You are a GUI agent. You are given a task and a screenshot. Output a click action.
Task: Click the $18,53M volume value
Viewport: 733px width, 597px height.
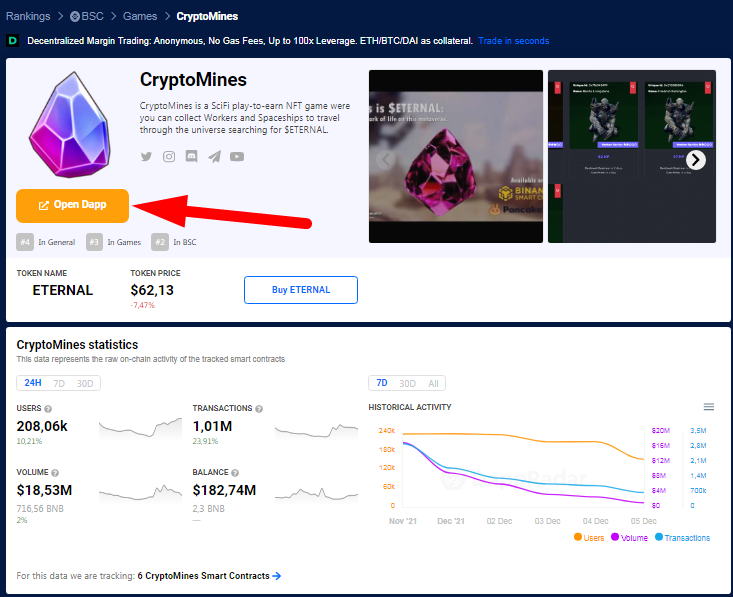coord(44,490)
